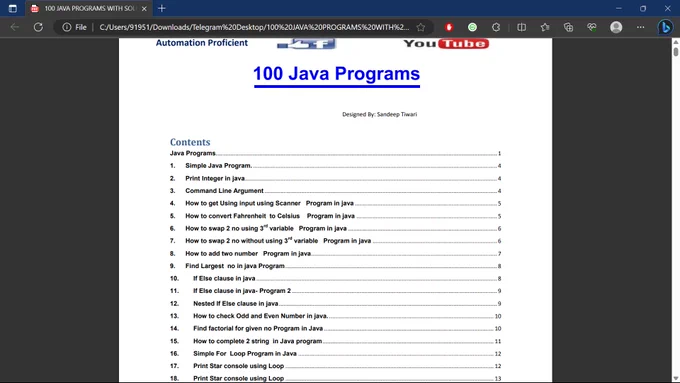Open Browser essentials heart icon
The width and height of the screenshot is (680, 383).
(592, 27)
